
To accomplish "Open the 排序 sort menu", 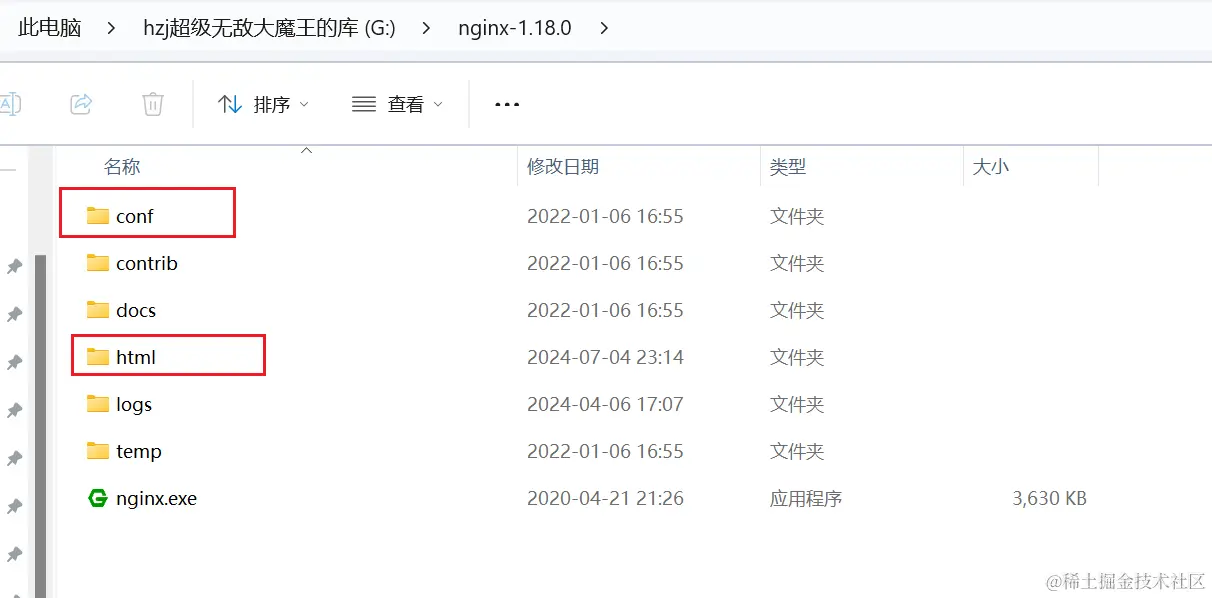I will pos(264,104).
